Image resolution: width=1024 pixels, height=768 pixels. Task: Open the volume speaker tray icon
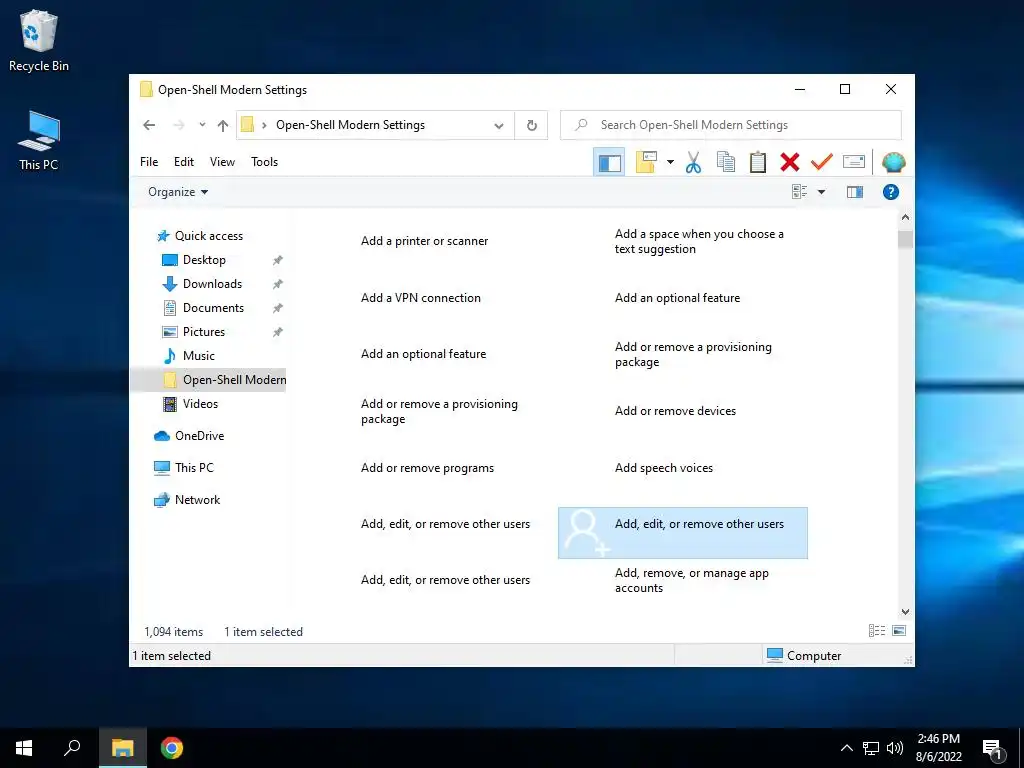click(x=895, y=748)
